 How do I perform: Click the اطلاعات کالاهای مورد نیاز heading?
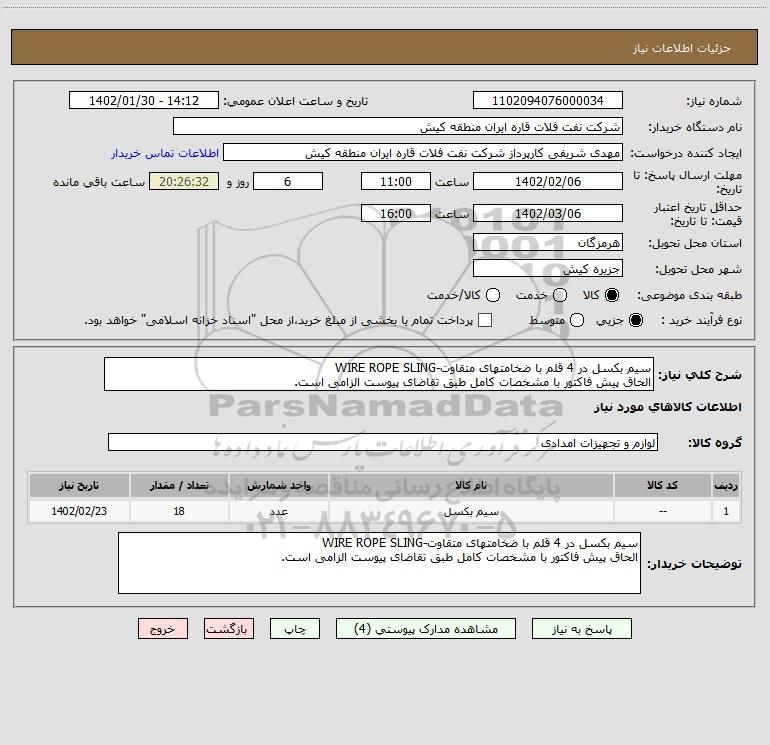pyautogui.click(x=668, y=408)
